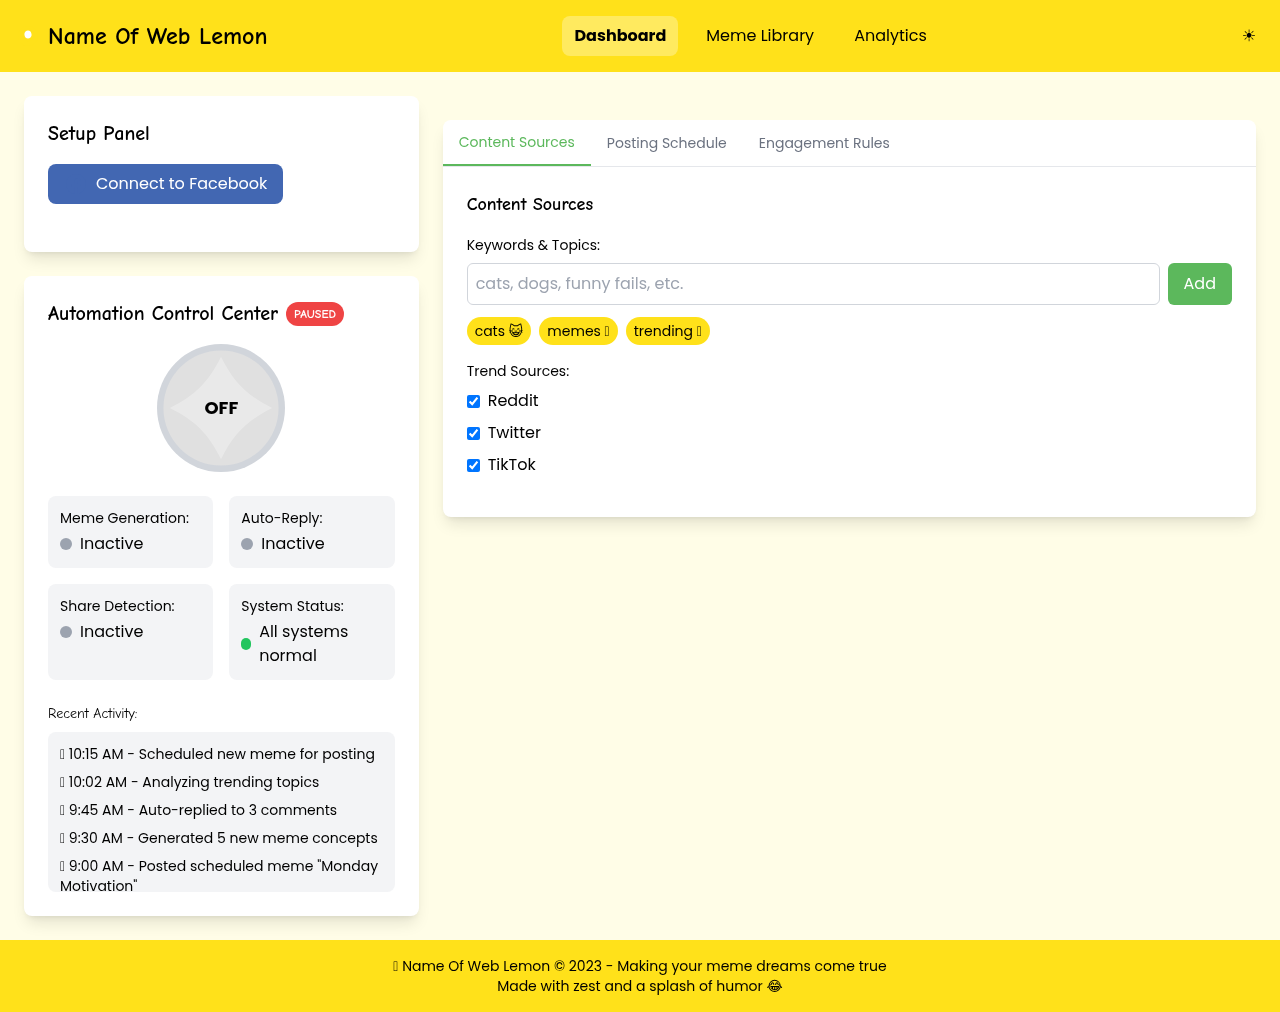
Task: Click the Keywords & Topics input field
Action: [x=813, y=284]
